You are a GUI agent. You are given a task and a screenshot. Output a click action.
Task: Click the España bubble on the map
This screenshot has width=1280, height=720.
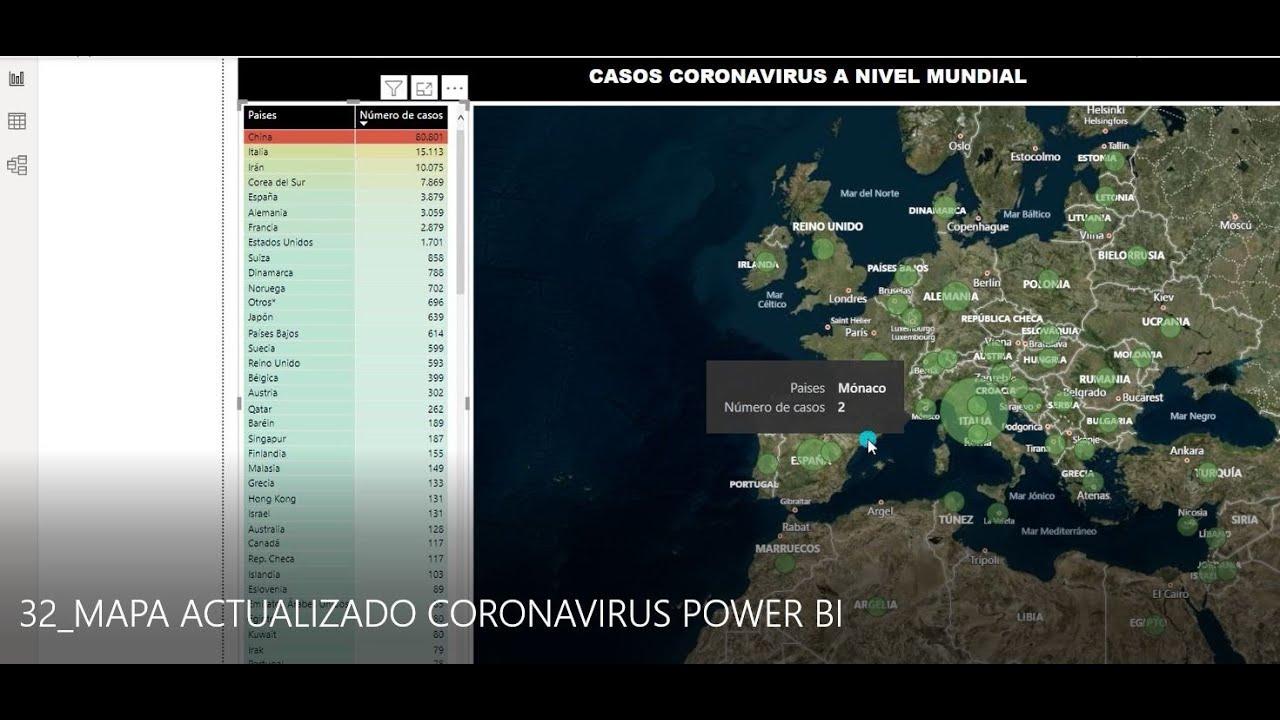pos(811,455)
